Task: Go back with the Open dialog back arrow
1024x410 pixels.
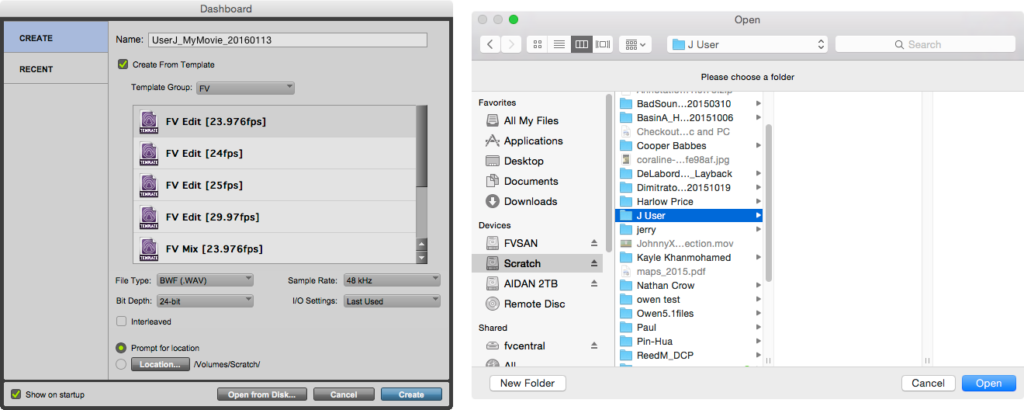Action: click(490, 44)
